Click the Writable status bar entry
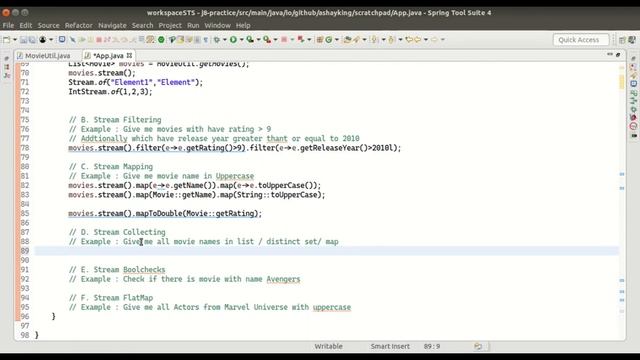 pos(328,346)
